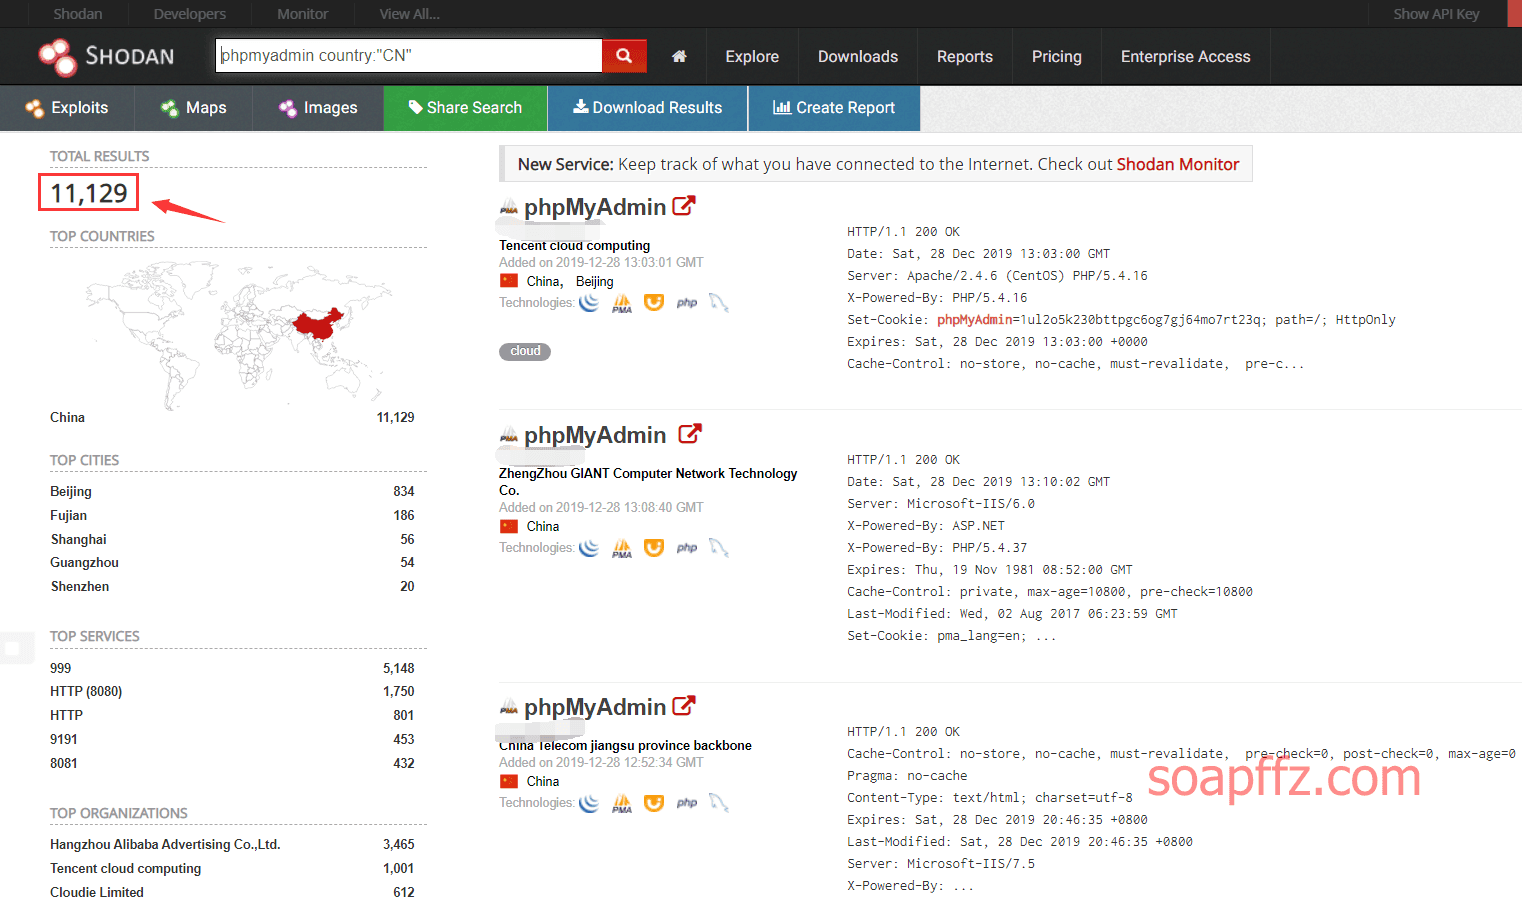This screenshot has width=1522, height=905.
Task: Click PMA technology icon in ZhengZhou GIANT result
Action: (x=622, y=548)
